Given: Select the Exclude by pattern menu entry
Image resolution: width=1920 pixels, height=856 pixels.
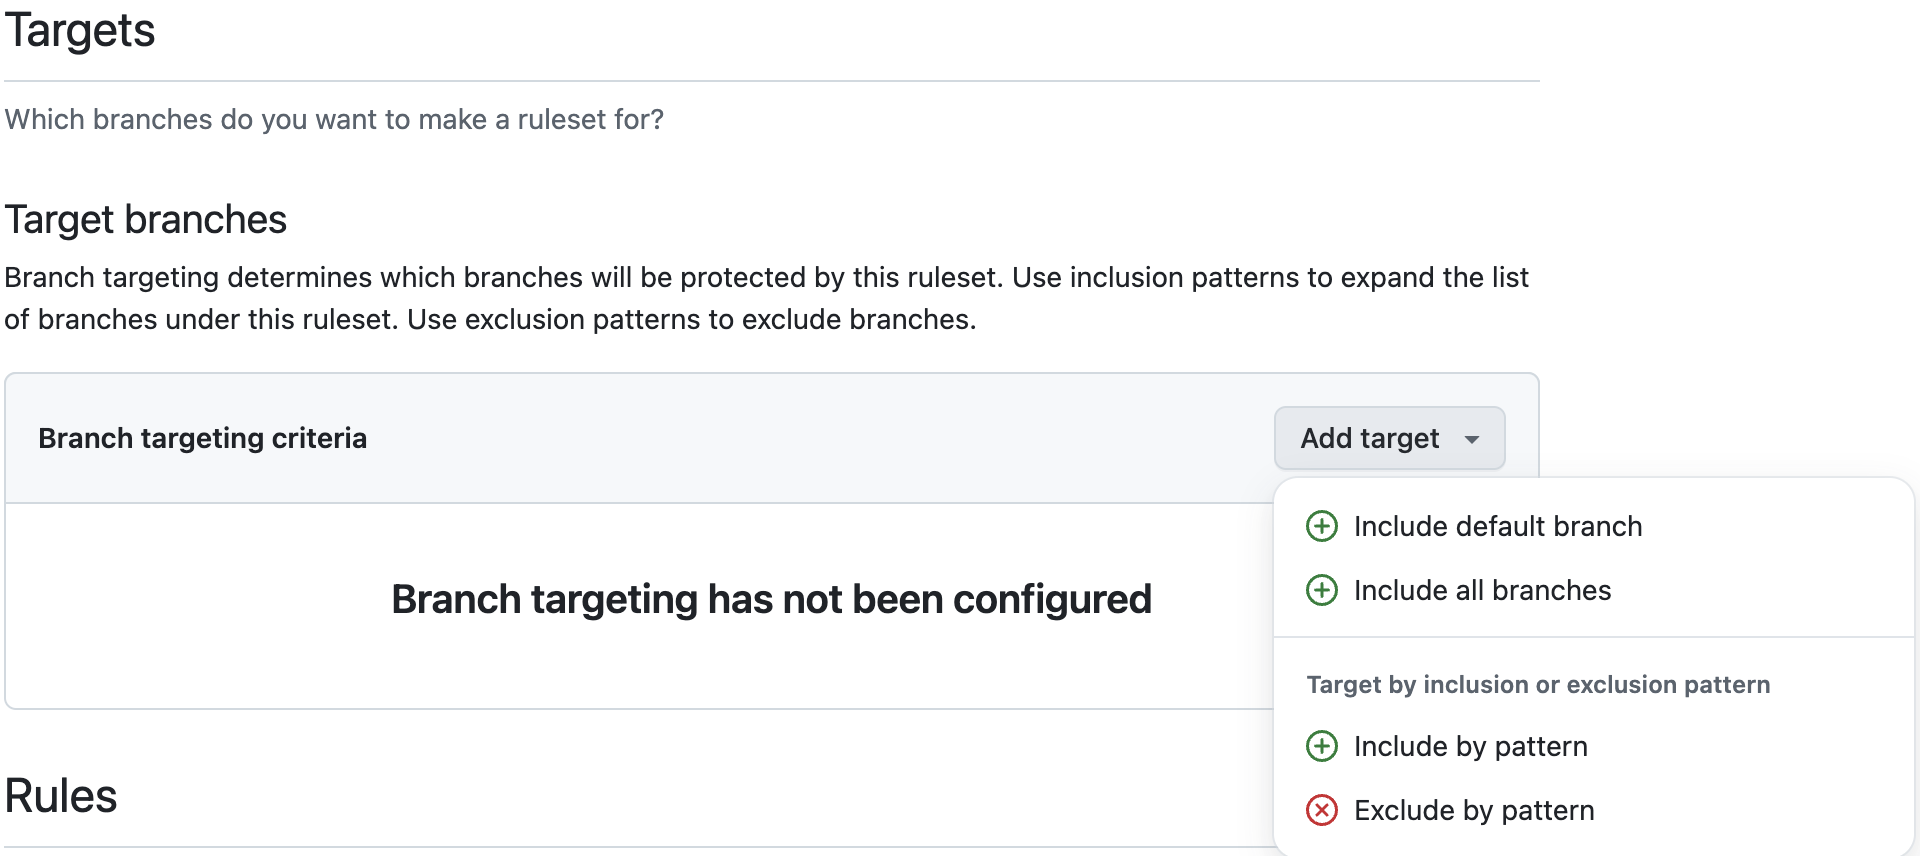Looking at the screenshot, I should click(x=1473, y=810).
